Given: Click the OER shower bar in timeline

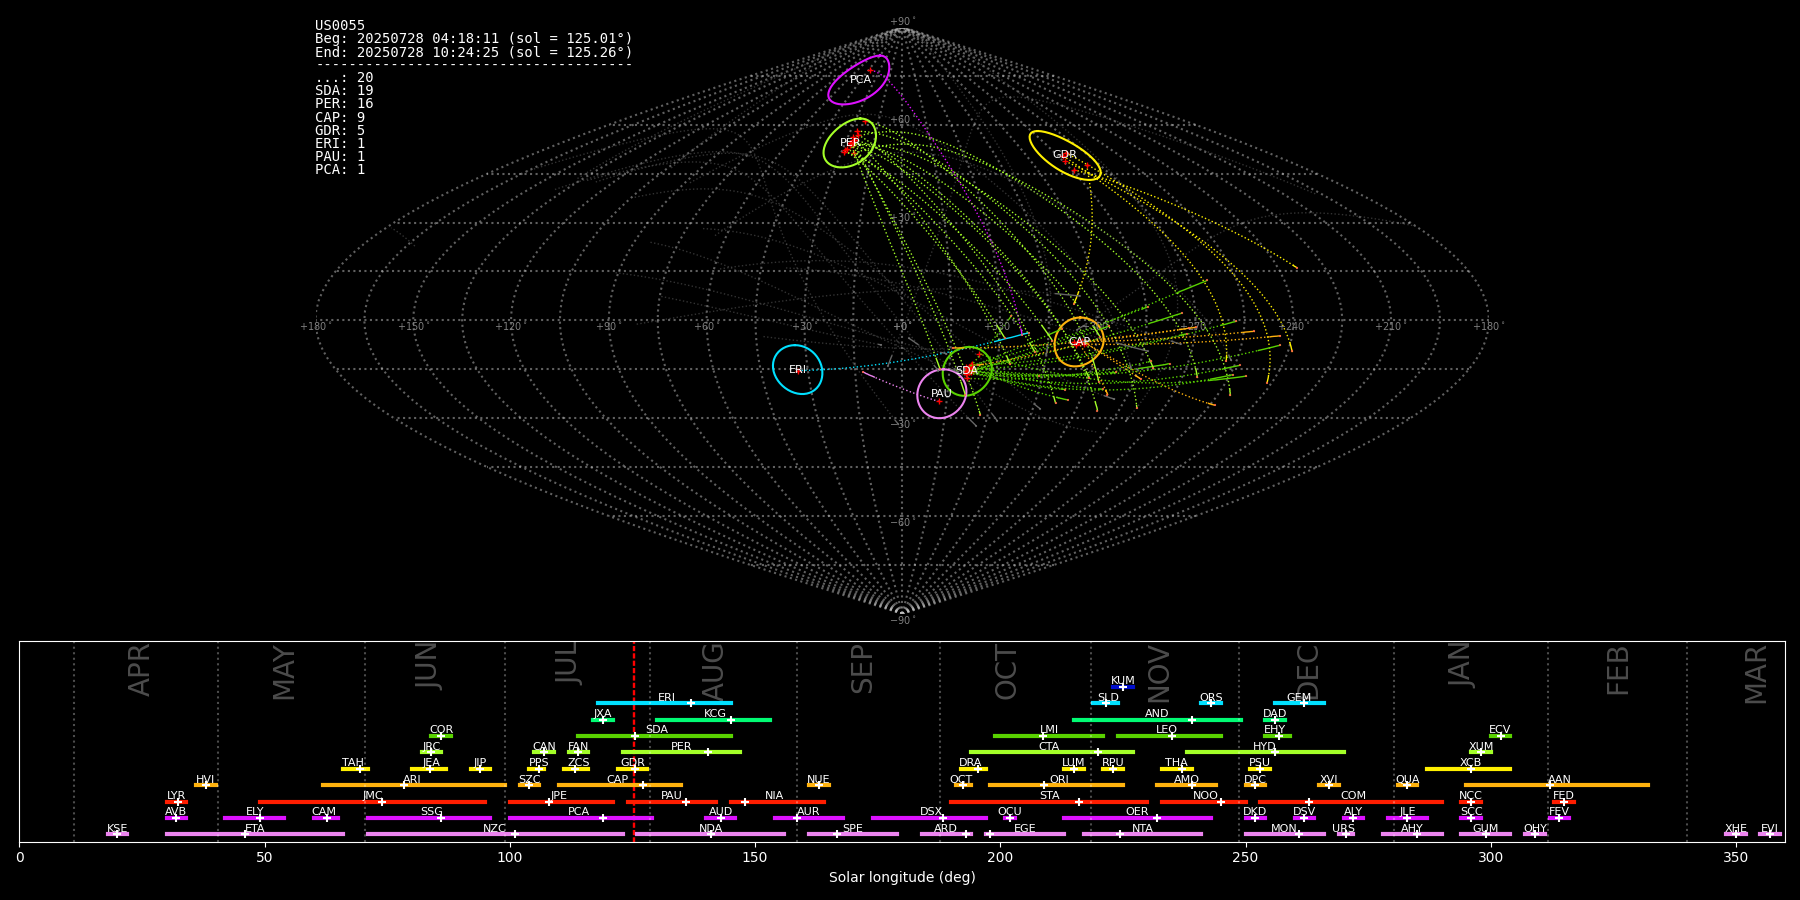Looking at the screenshot, I should (1137, 818).
